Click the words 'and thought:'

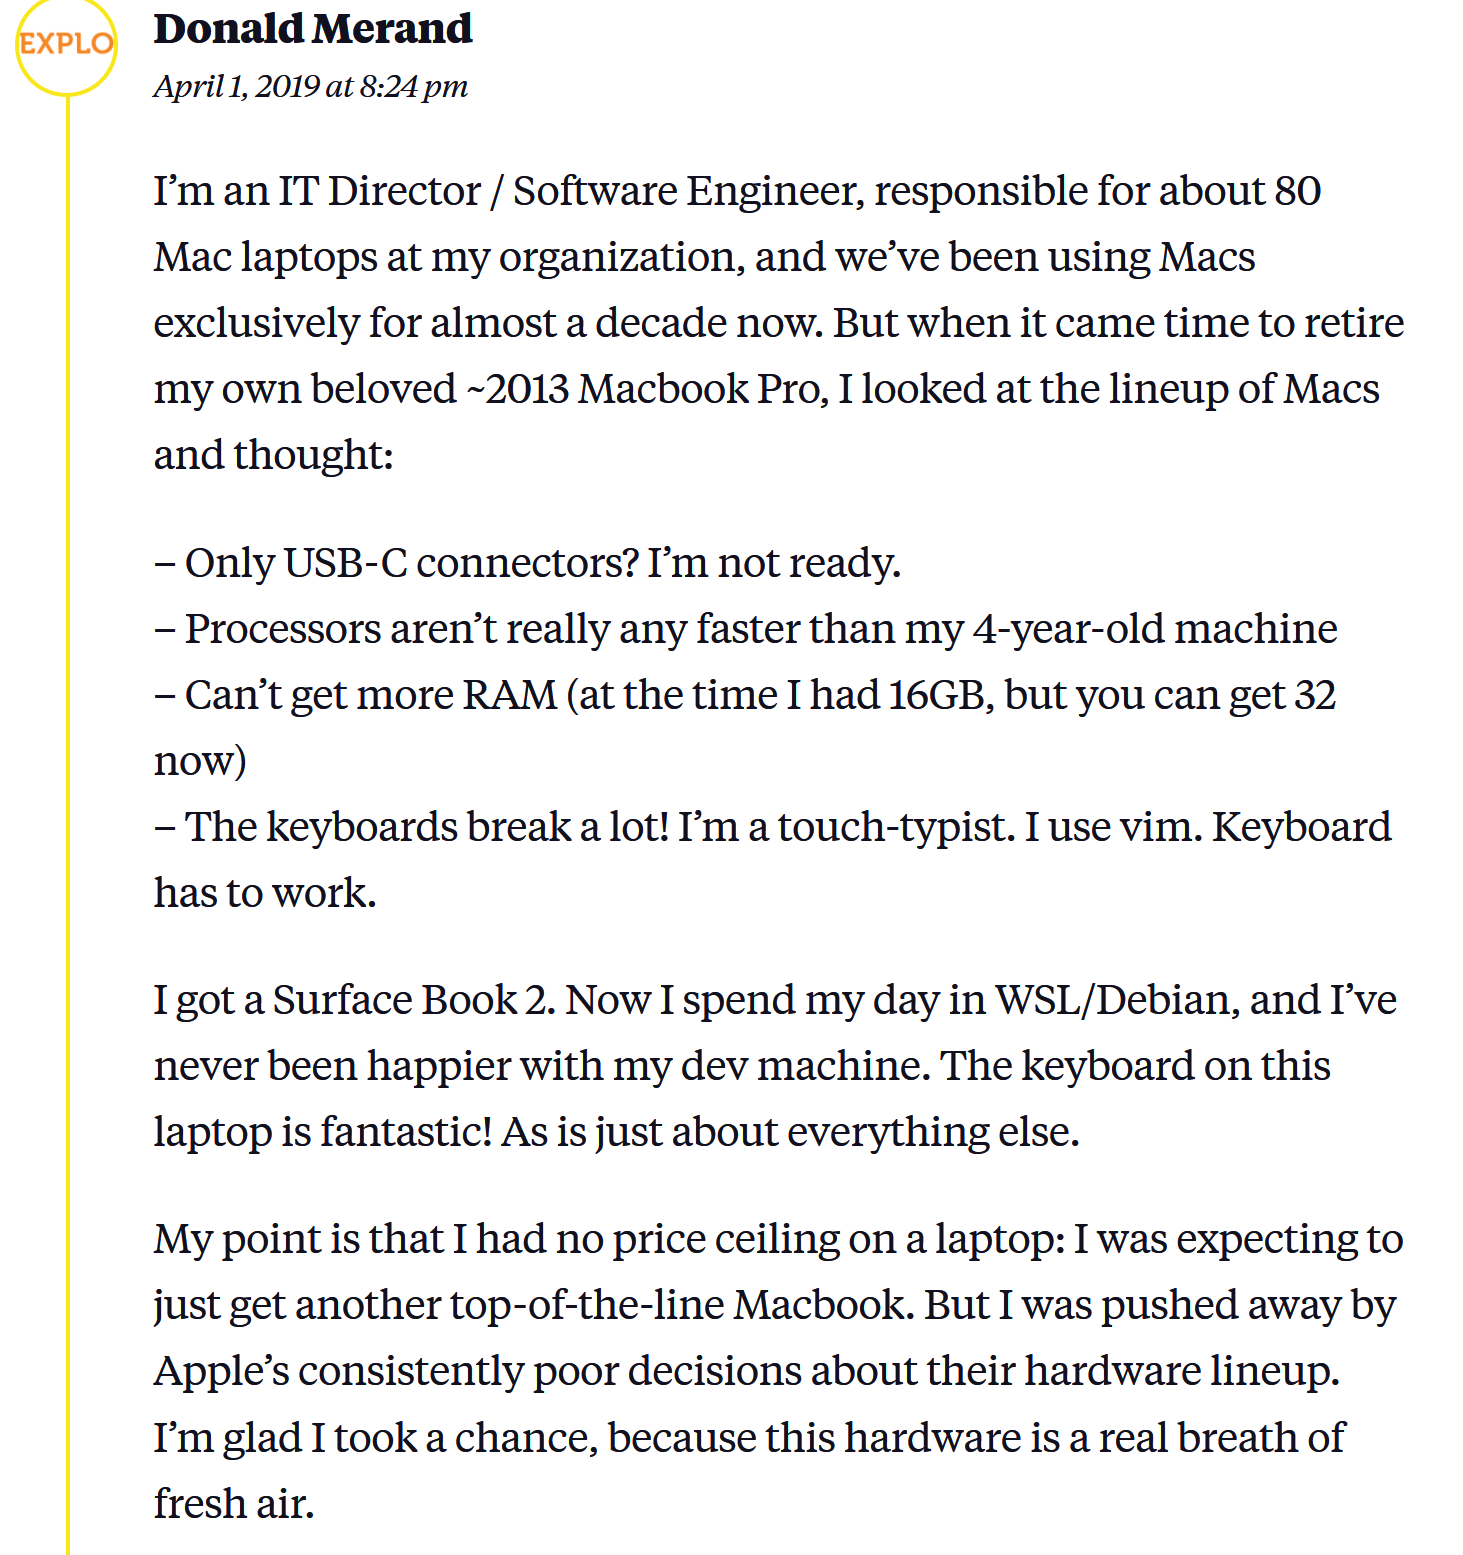273,455
